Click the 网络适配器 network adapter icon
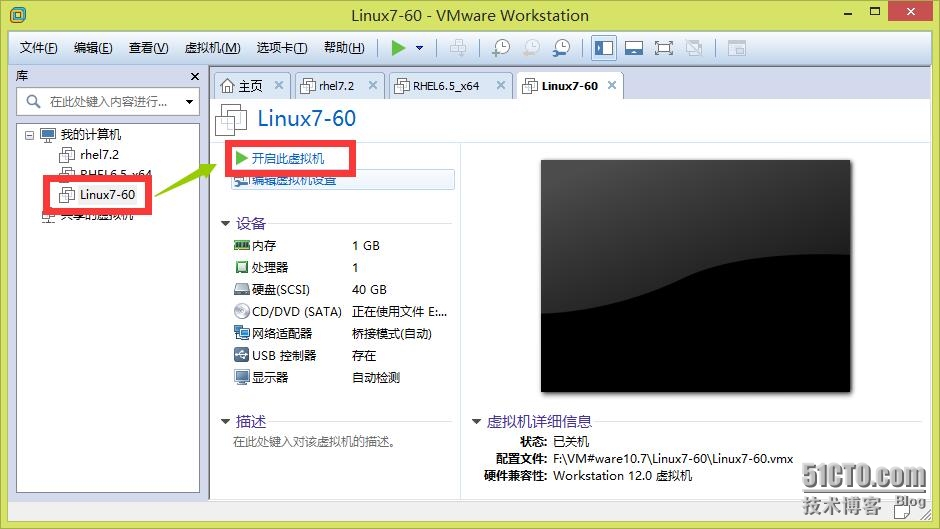The width and height of the screenshot is (940, 529). point(242,333)
